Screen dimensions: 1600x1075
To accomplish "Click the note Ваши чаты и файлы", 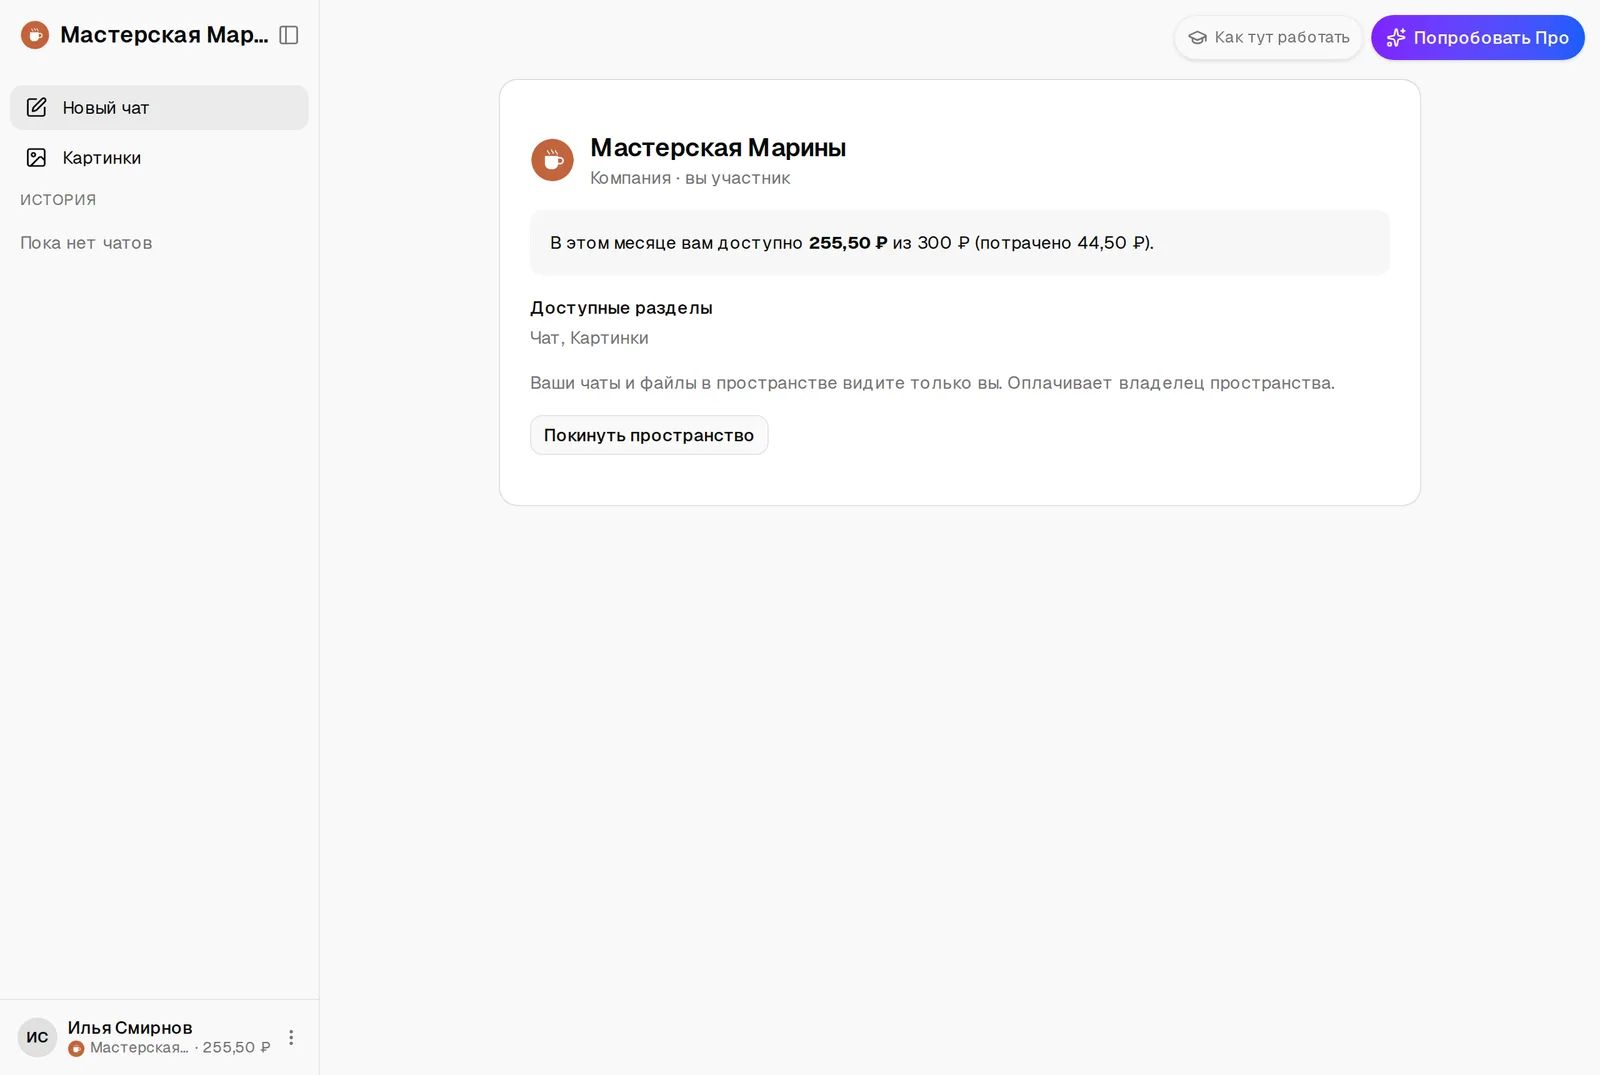I will [932, 383].
